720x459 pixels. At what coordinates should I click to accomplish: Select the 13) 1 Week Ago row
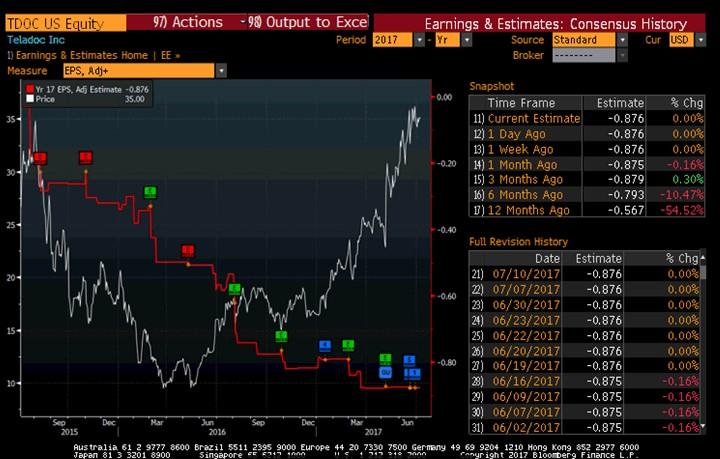click(587, 149)
